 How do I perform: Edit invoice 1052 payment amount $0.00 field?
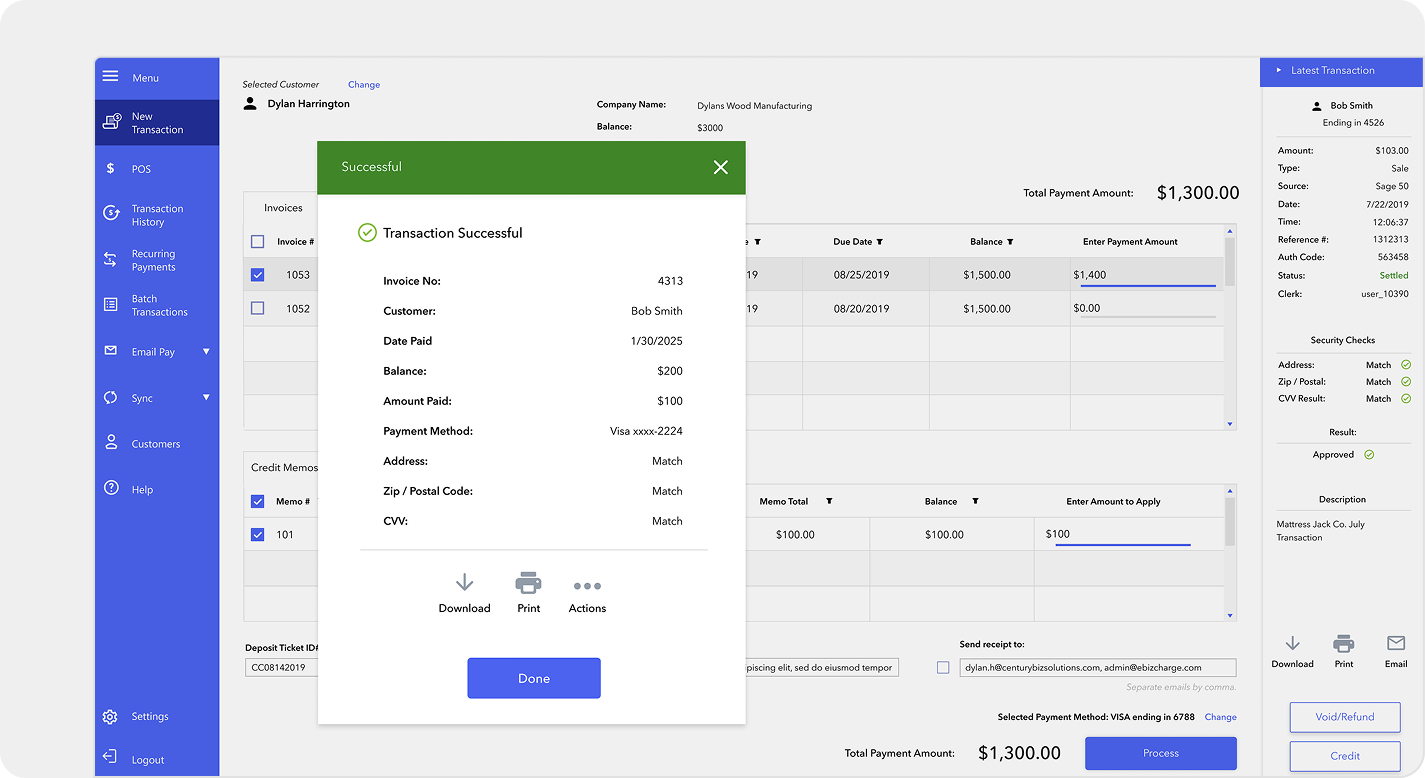(x=1145, y=309)
